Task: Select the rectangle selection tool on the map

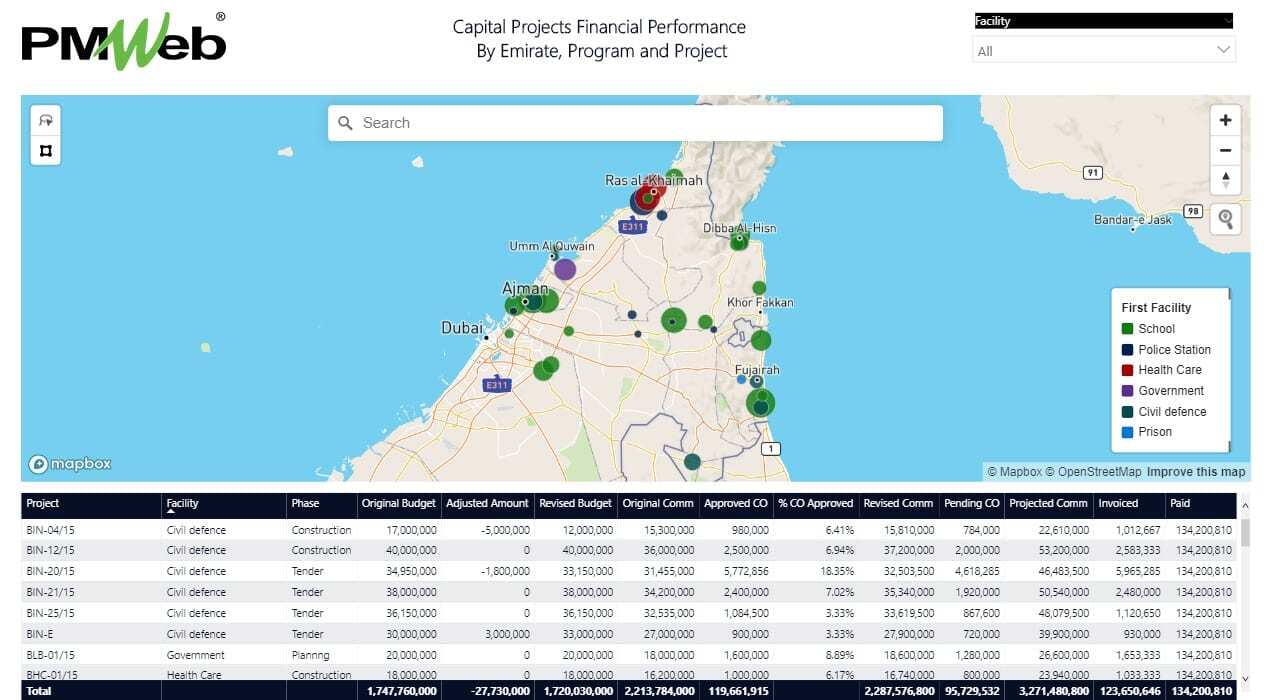Action: click(x=45, y=150)
